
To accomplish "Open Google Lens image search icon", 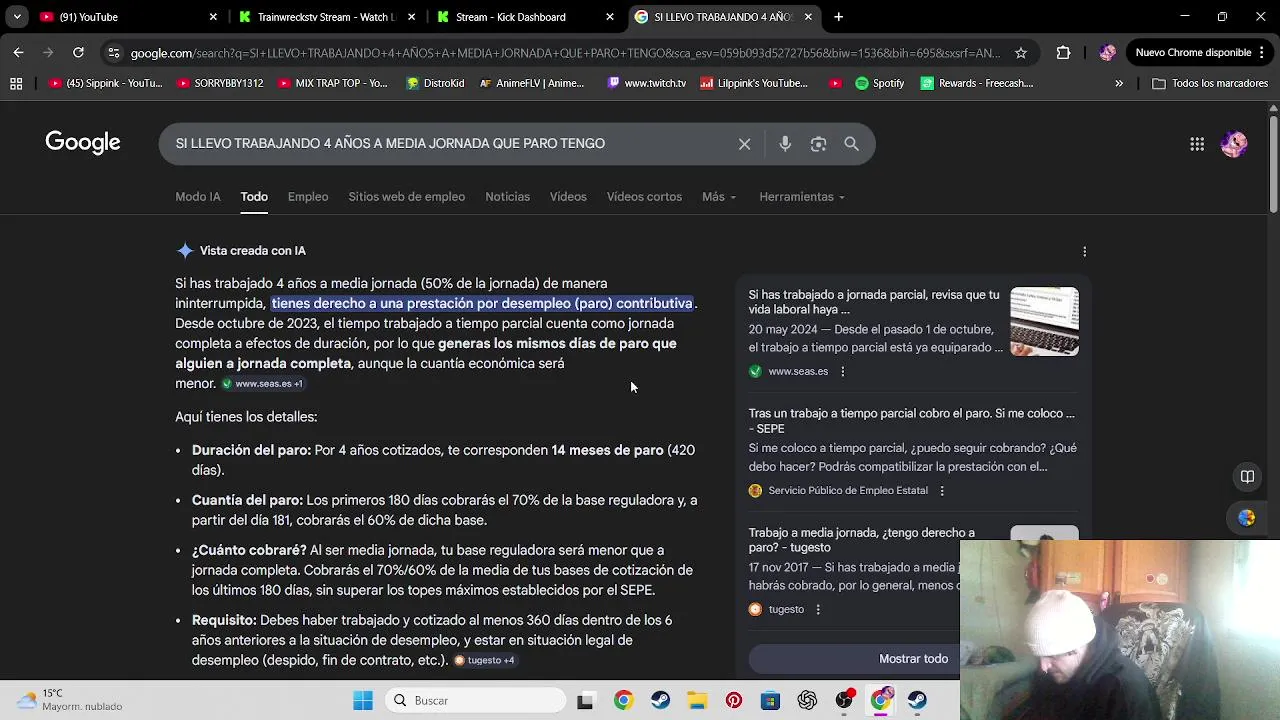I will (x=818, y=144).
